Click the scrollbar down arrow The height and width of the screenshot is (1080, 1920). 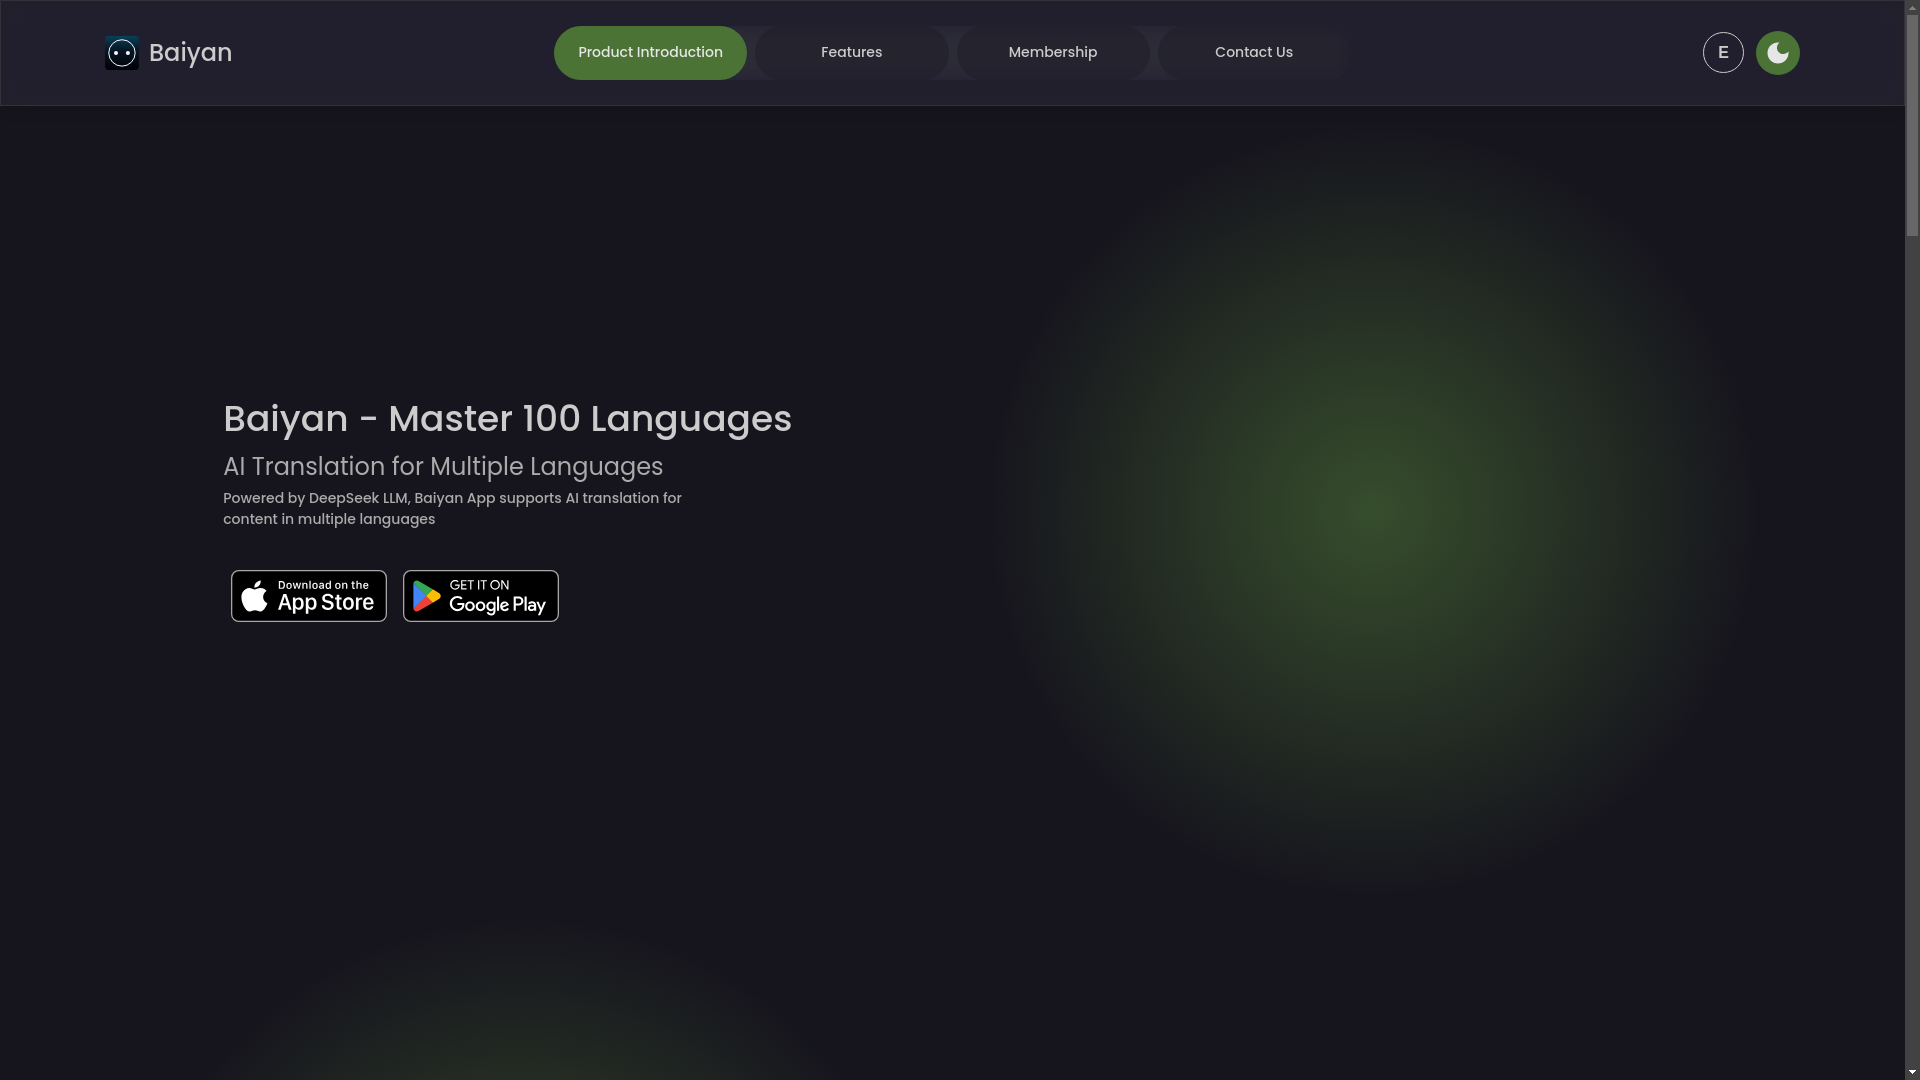1912,1072
